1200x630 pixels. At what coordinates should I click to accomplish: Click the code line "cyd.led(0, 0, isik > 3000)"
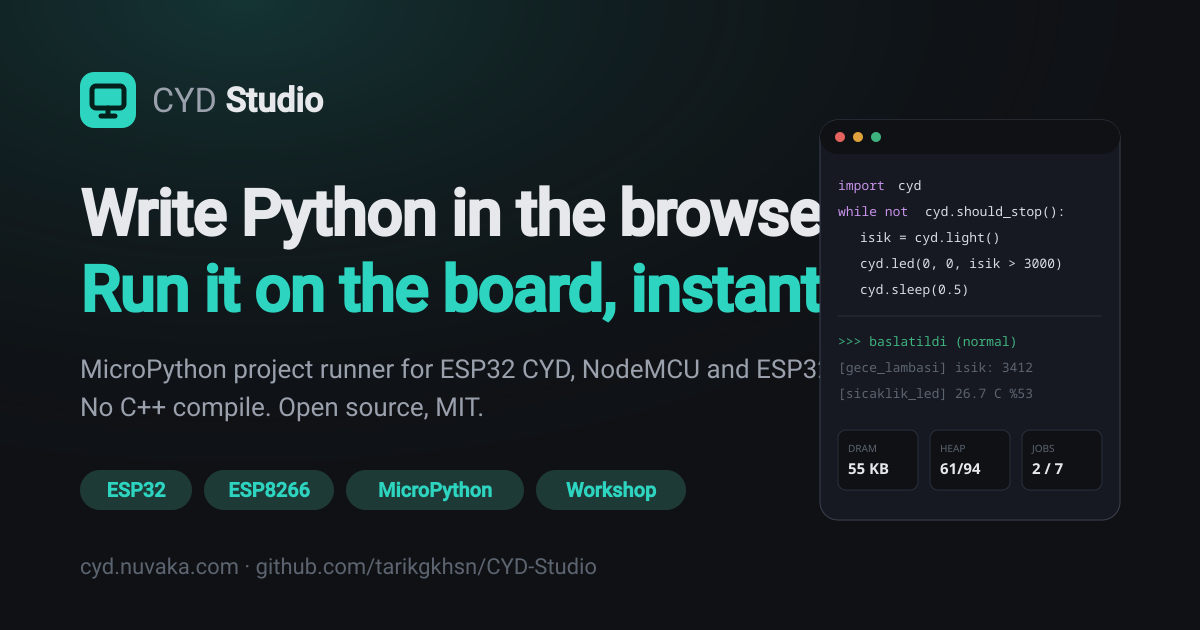click(x=961, y=264)
